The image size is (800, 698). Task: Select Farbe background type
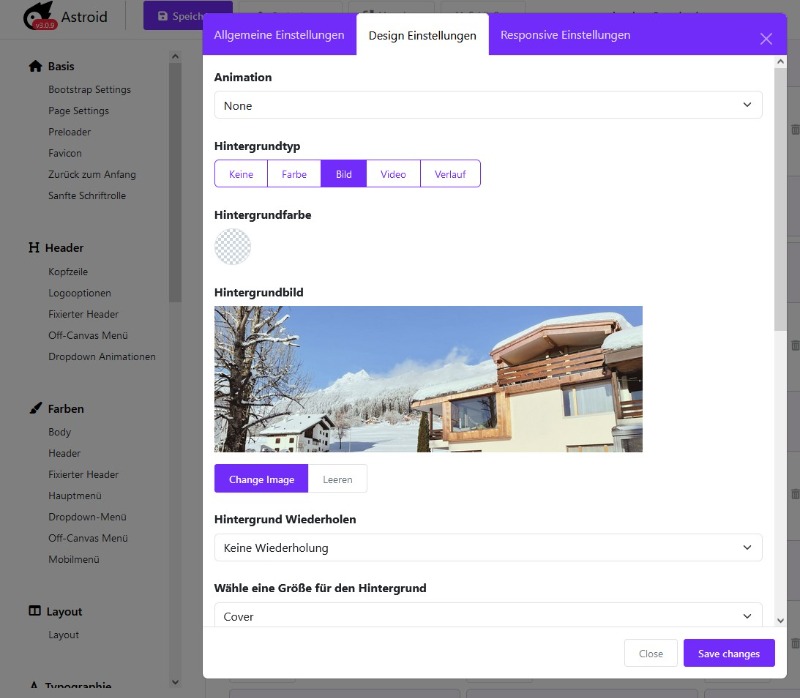(294, 174)
